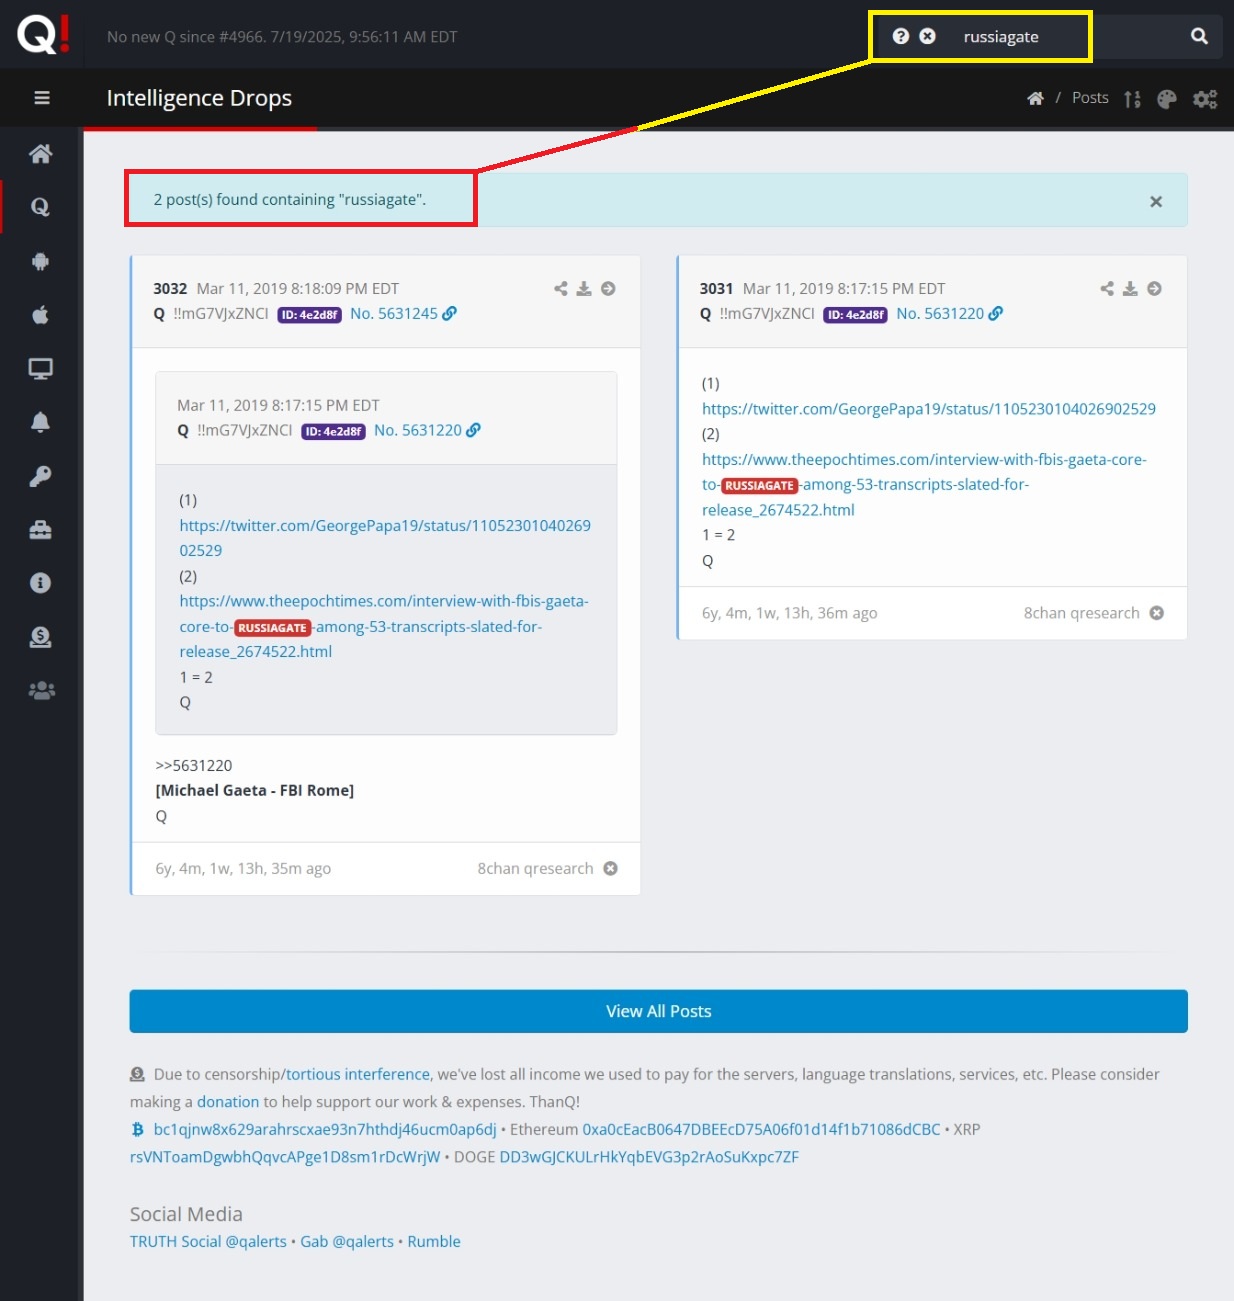
Task: Click 8chan qresearch source icon on post 3032
Action: 610,869
